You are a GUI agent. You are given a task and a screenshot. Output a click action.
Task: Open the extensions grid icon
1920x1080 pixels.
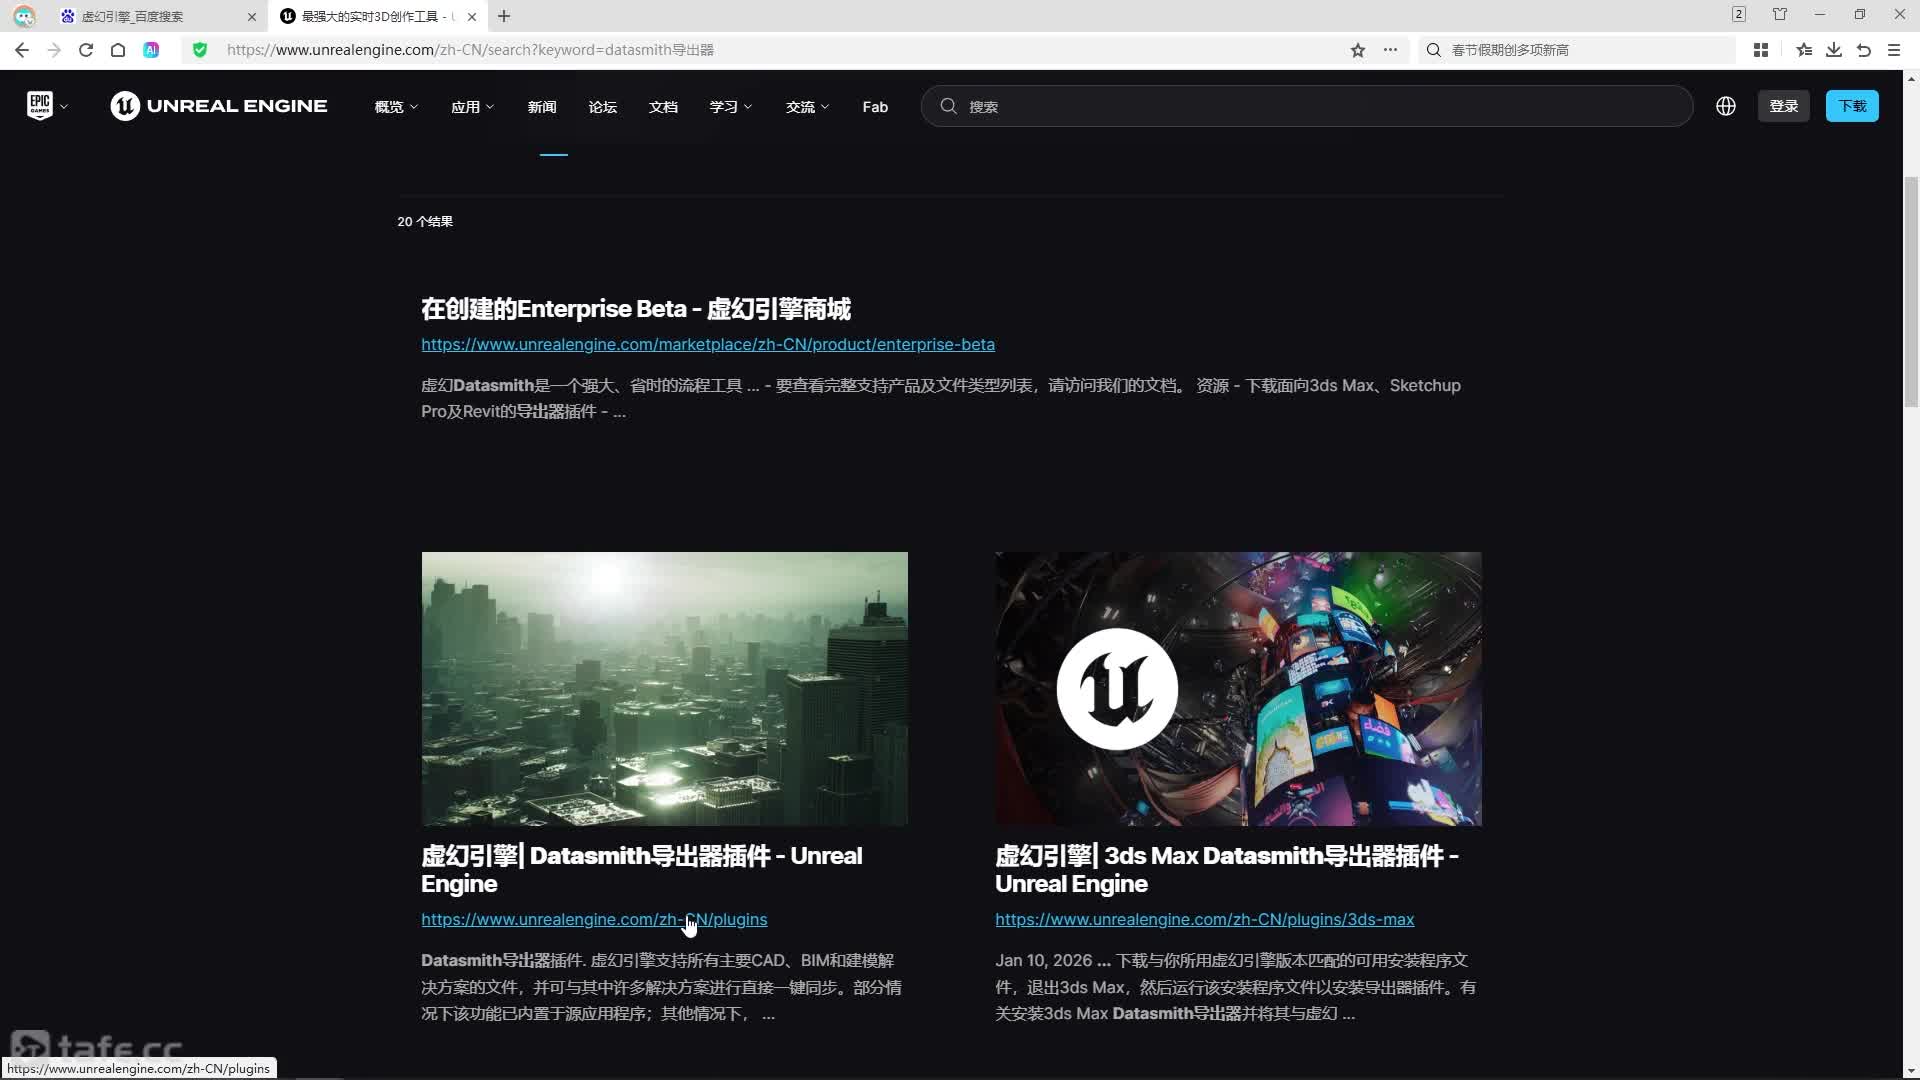tap(1761, 50)
